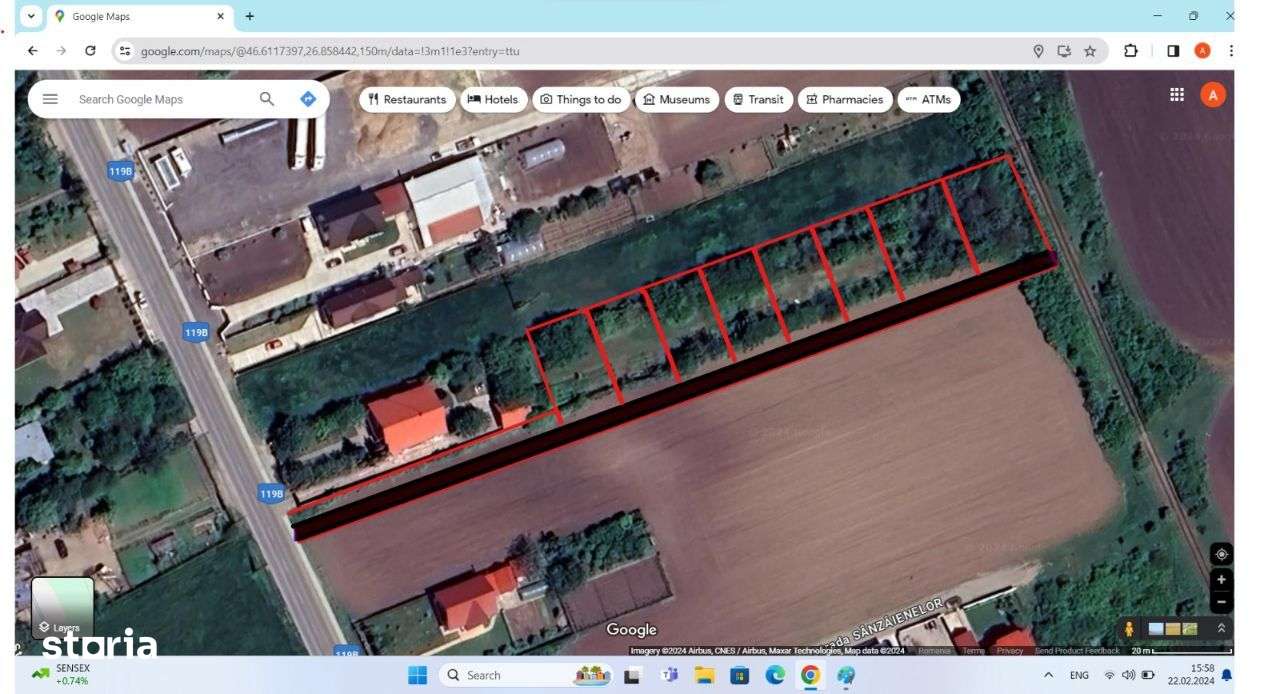Zoom out with the minus button

click(1221, 602)
